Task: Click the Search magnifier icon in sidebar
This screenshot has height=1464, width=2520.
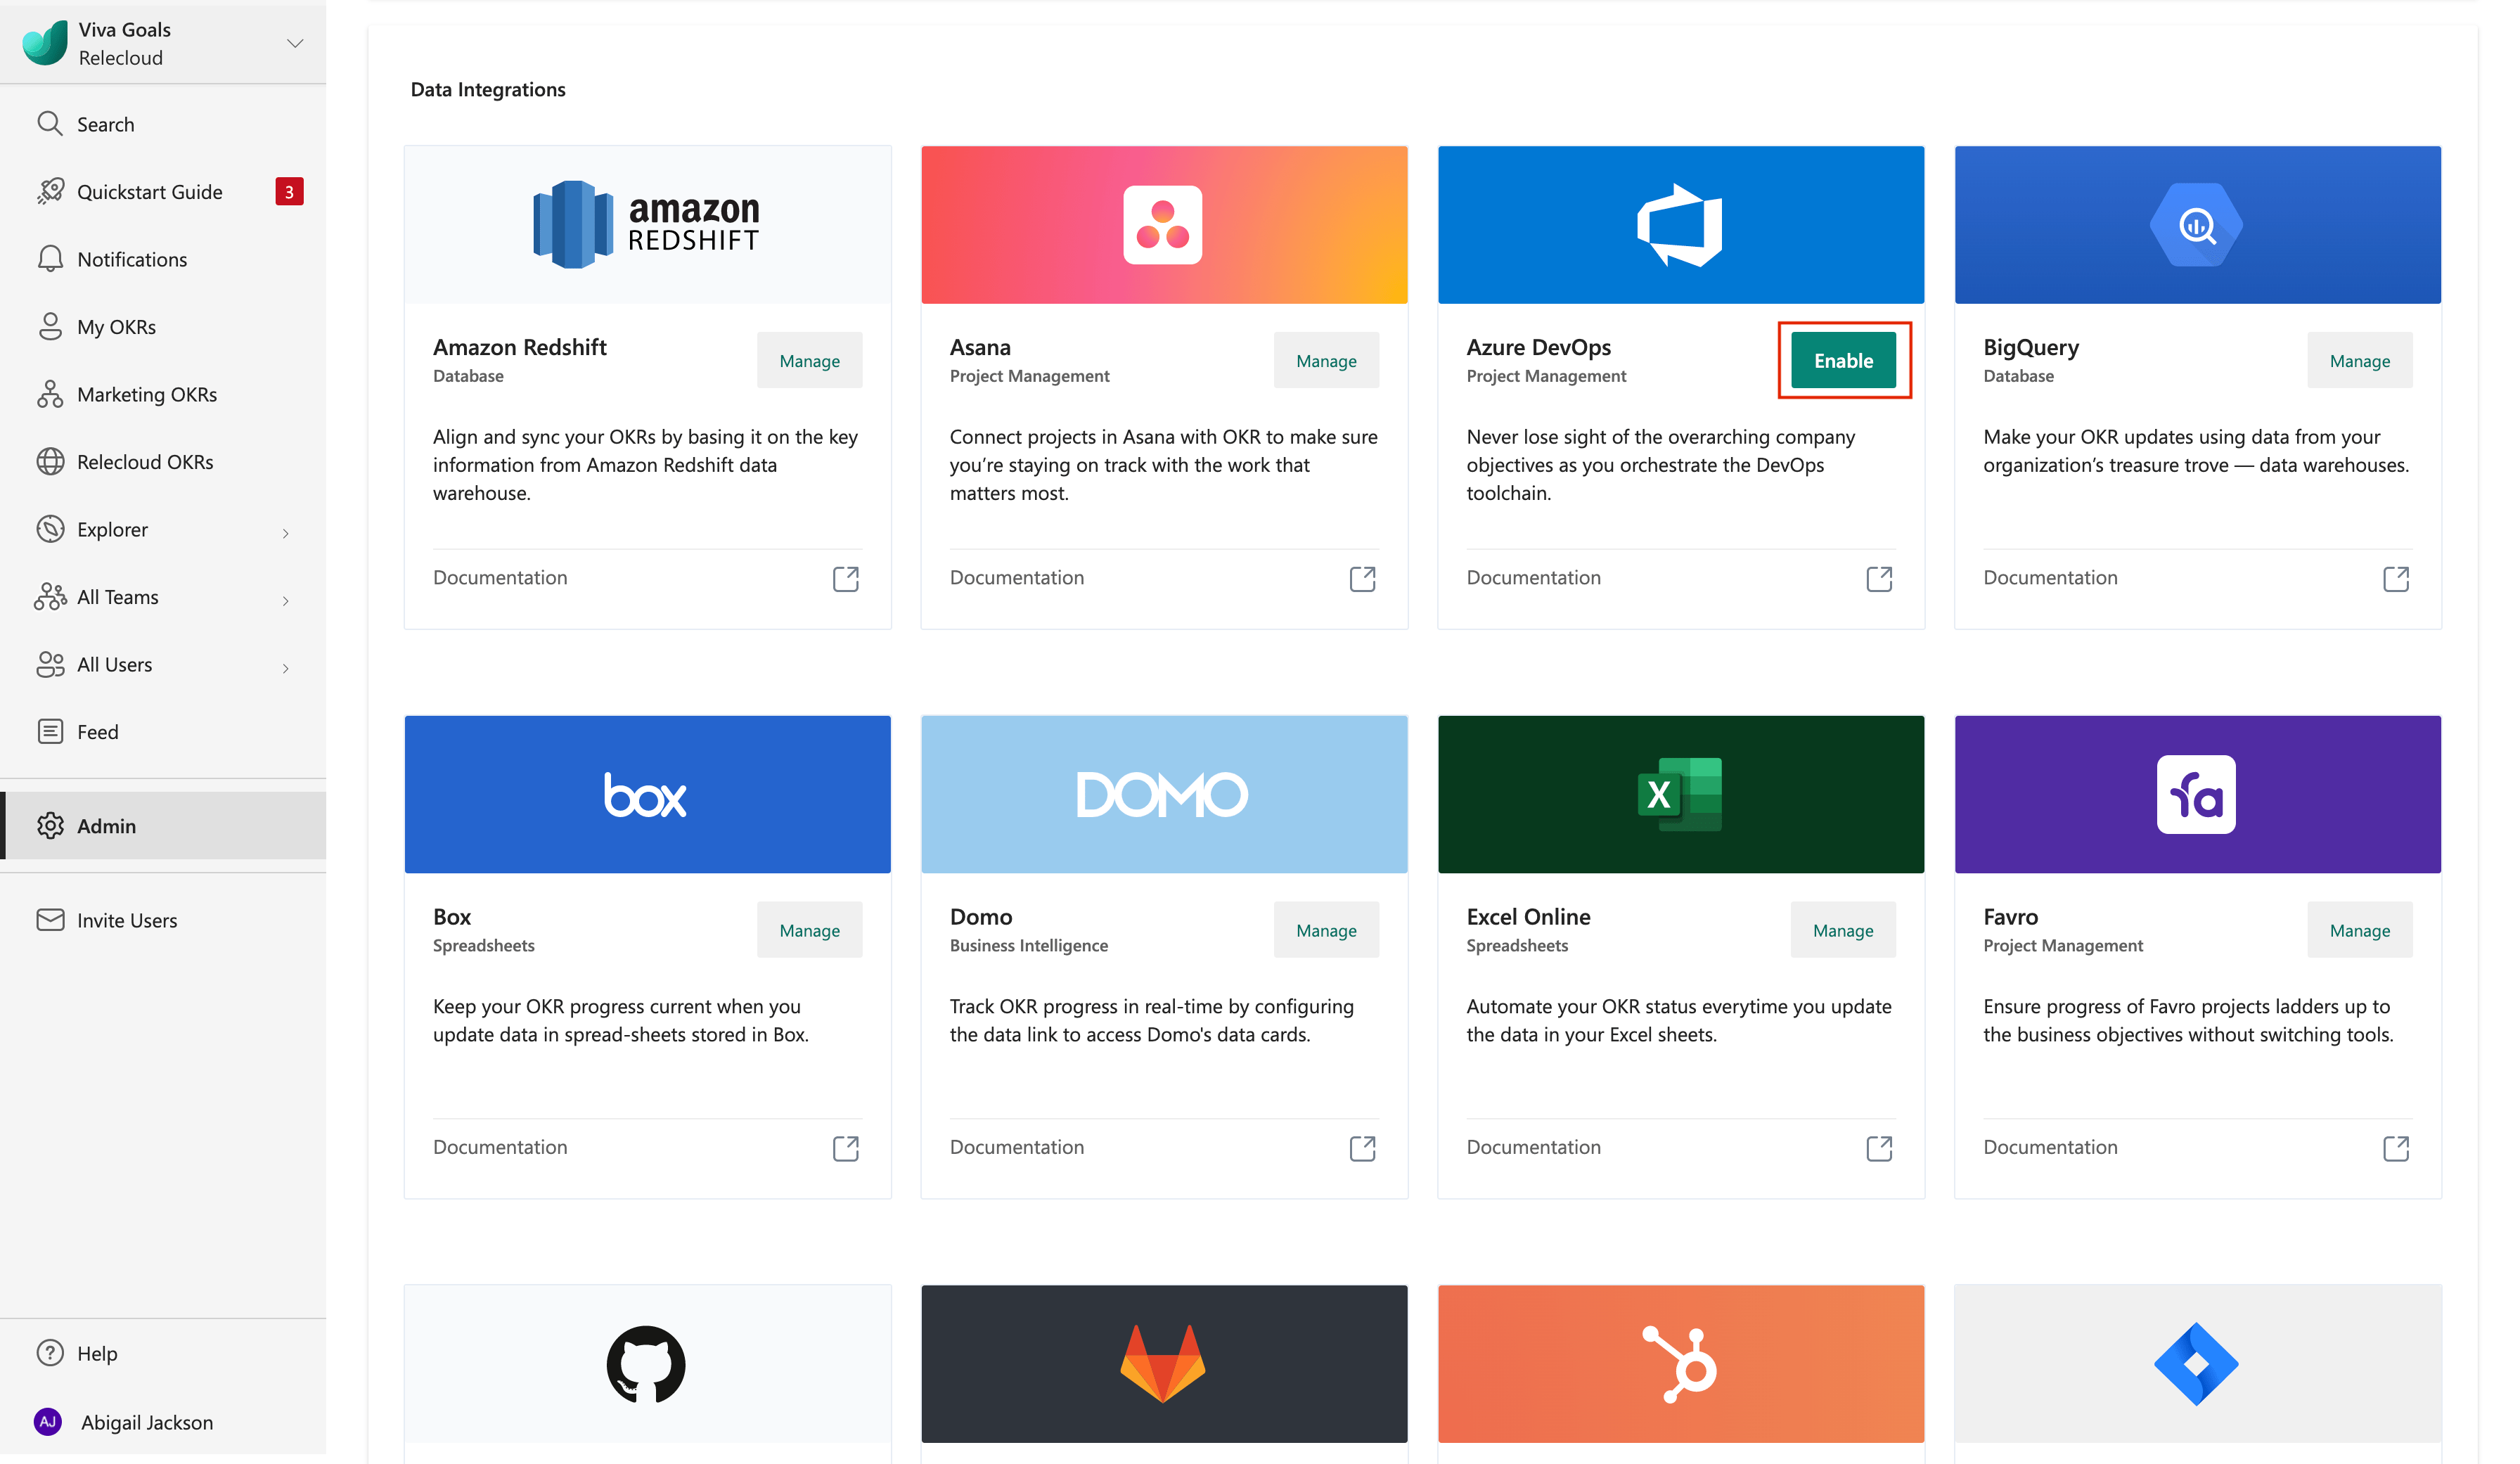Action: 49,124
